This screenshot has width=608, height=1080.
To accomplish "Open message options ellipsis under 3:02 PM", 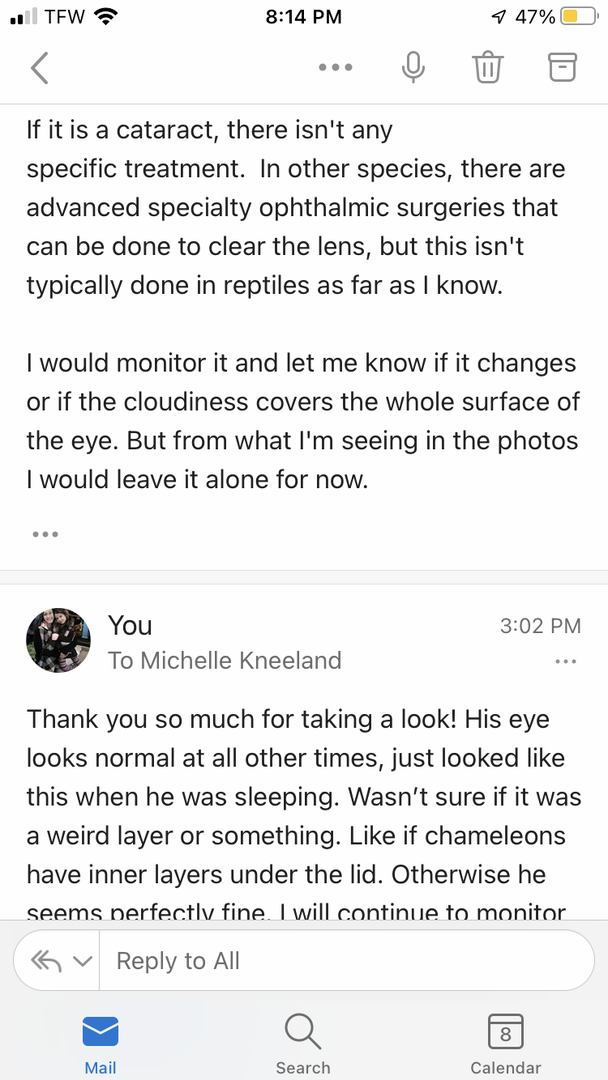I will (x=565, y=661).
